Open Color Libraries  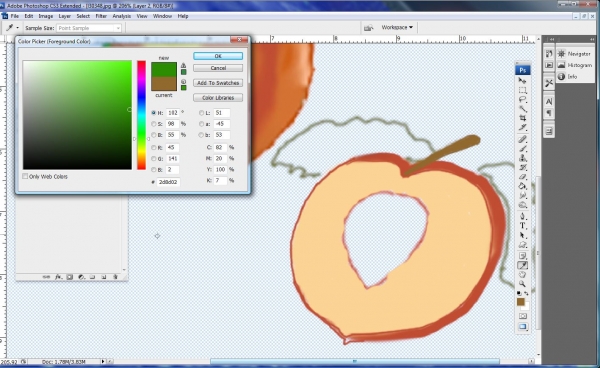coord(218,98)
